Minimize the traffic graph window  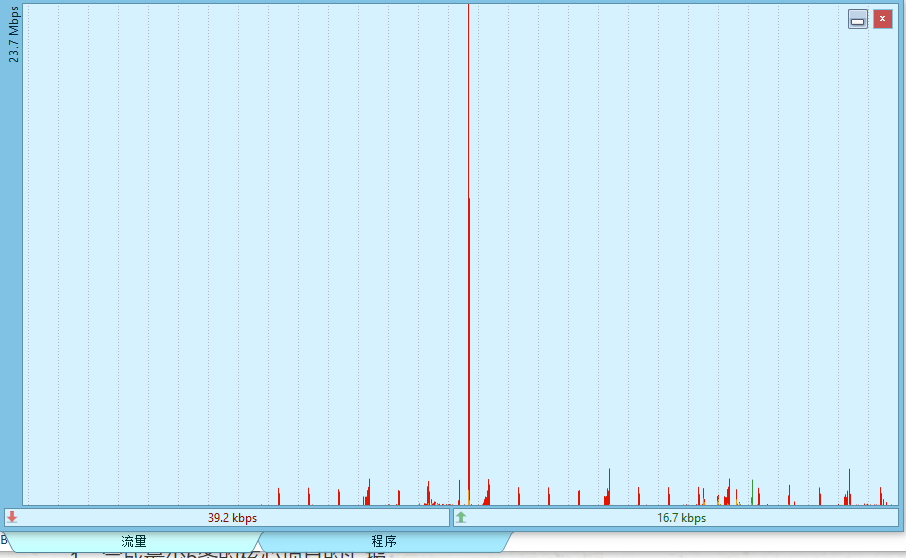858,19
